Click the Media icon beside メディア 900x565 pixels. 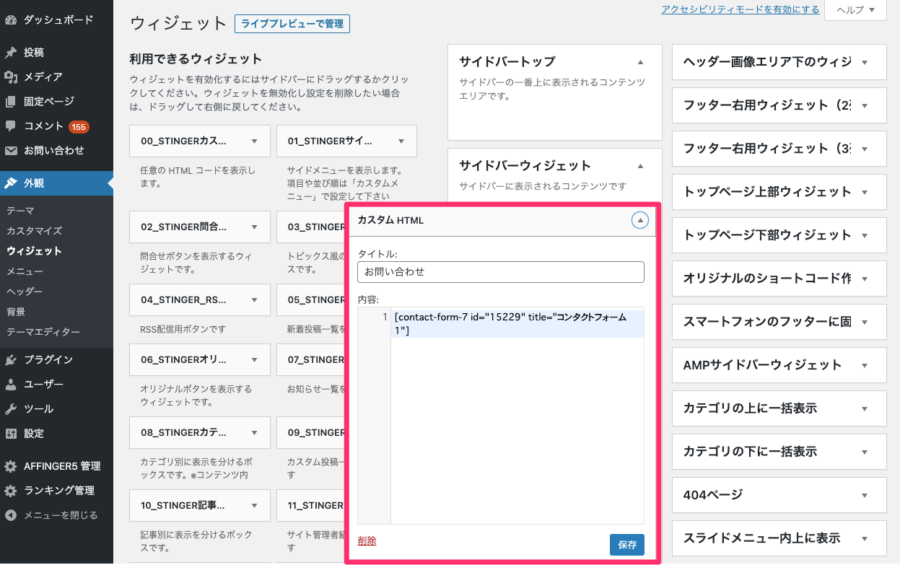(x=10, y=76)
